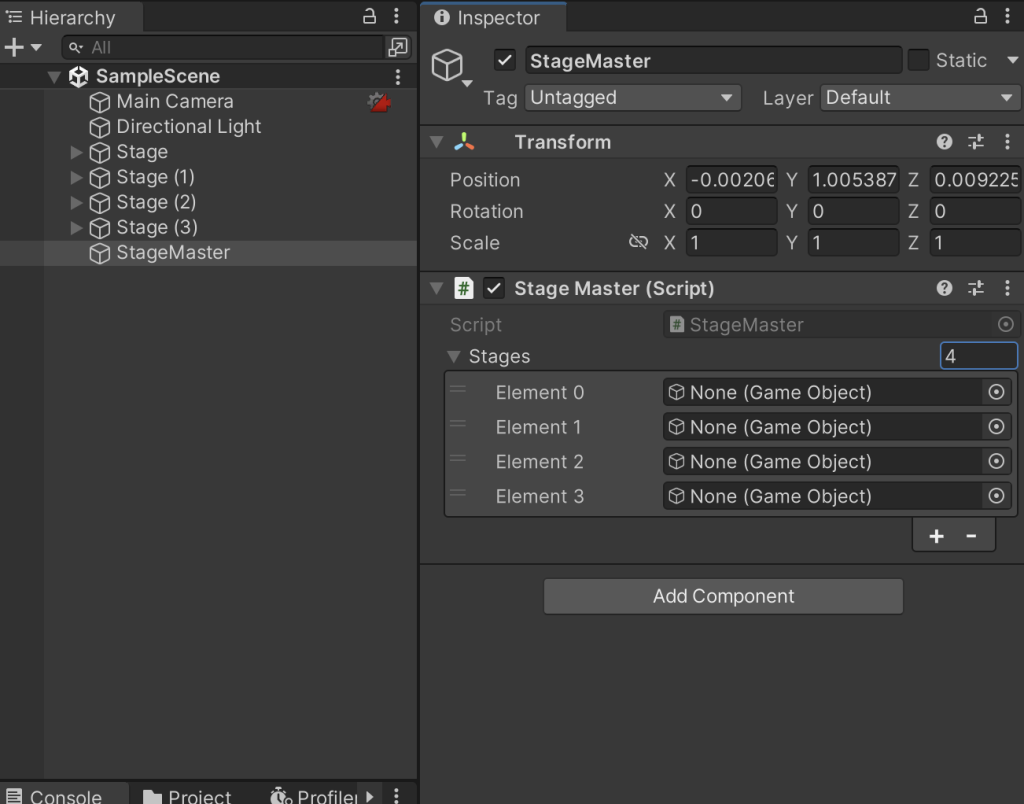1024x804 pixels.
Task: Expand the Stage object
Action: coord(76,152)
